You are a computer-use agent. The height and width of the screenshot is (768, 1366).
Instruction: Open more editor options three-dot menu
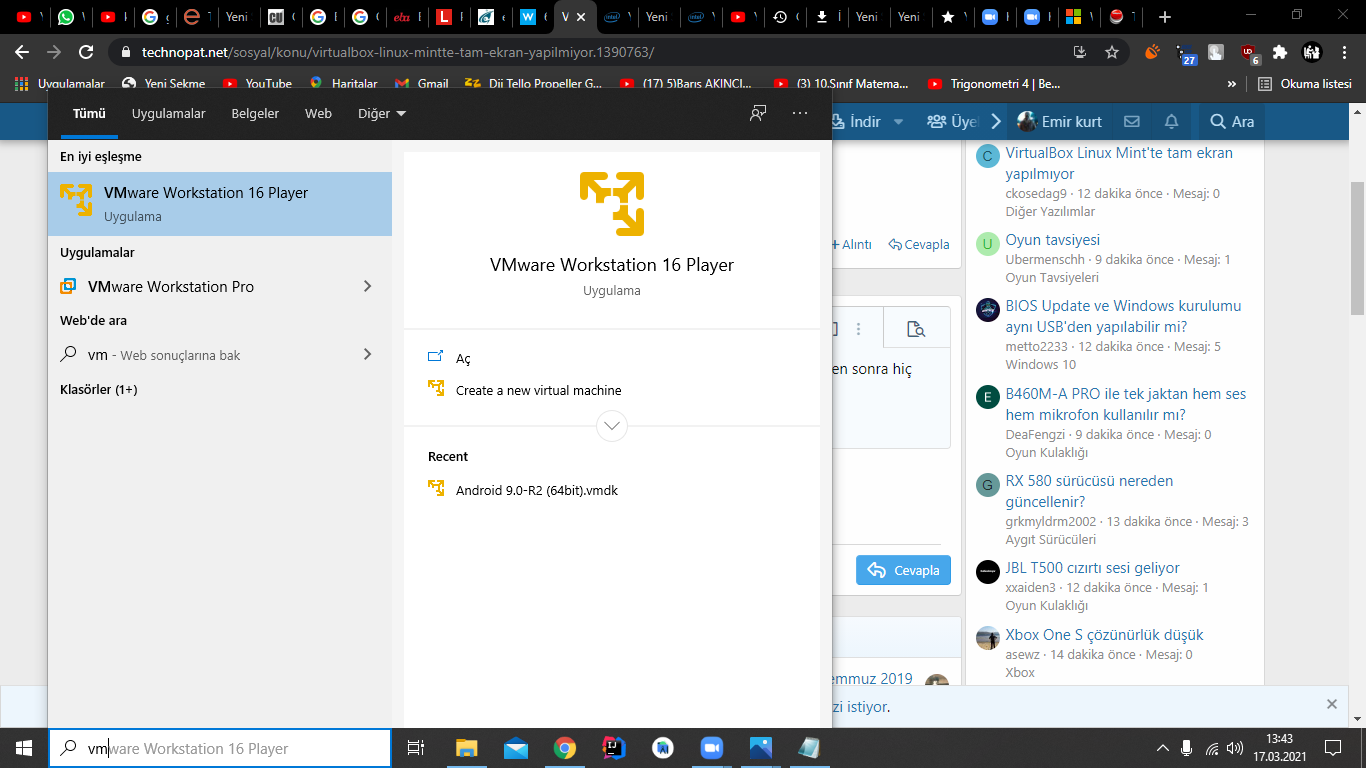coord(858,329)
